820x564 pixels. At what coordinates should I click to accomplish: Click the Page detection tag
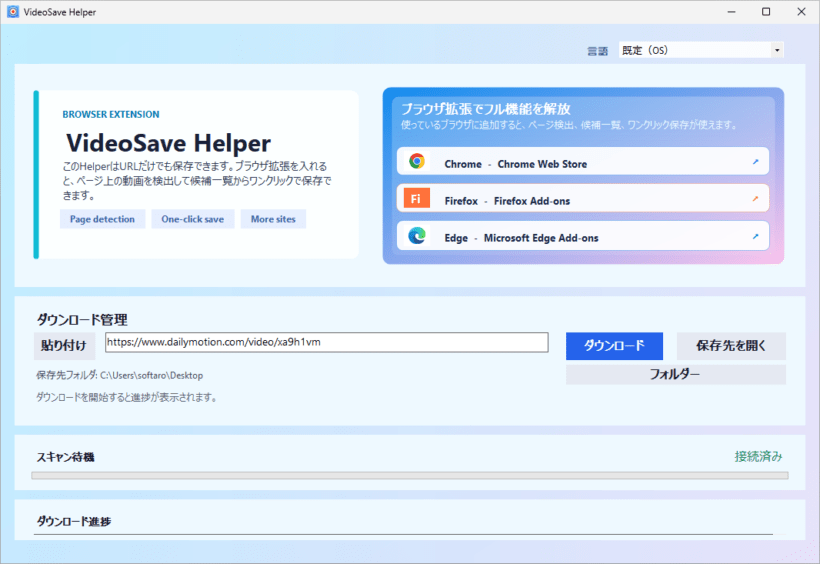tap(102, 219)
